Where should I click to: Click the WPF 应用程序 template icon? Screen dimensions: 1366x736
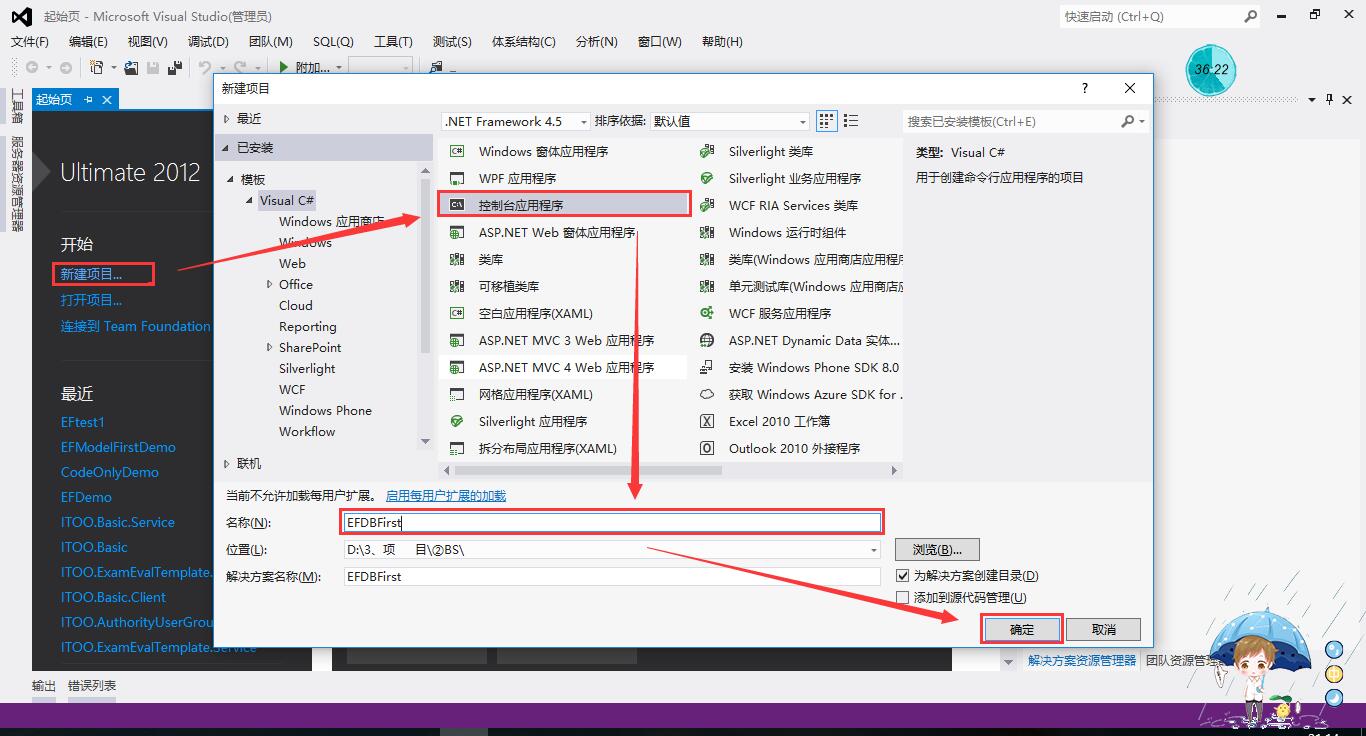[x=457, y=178]
